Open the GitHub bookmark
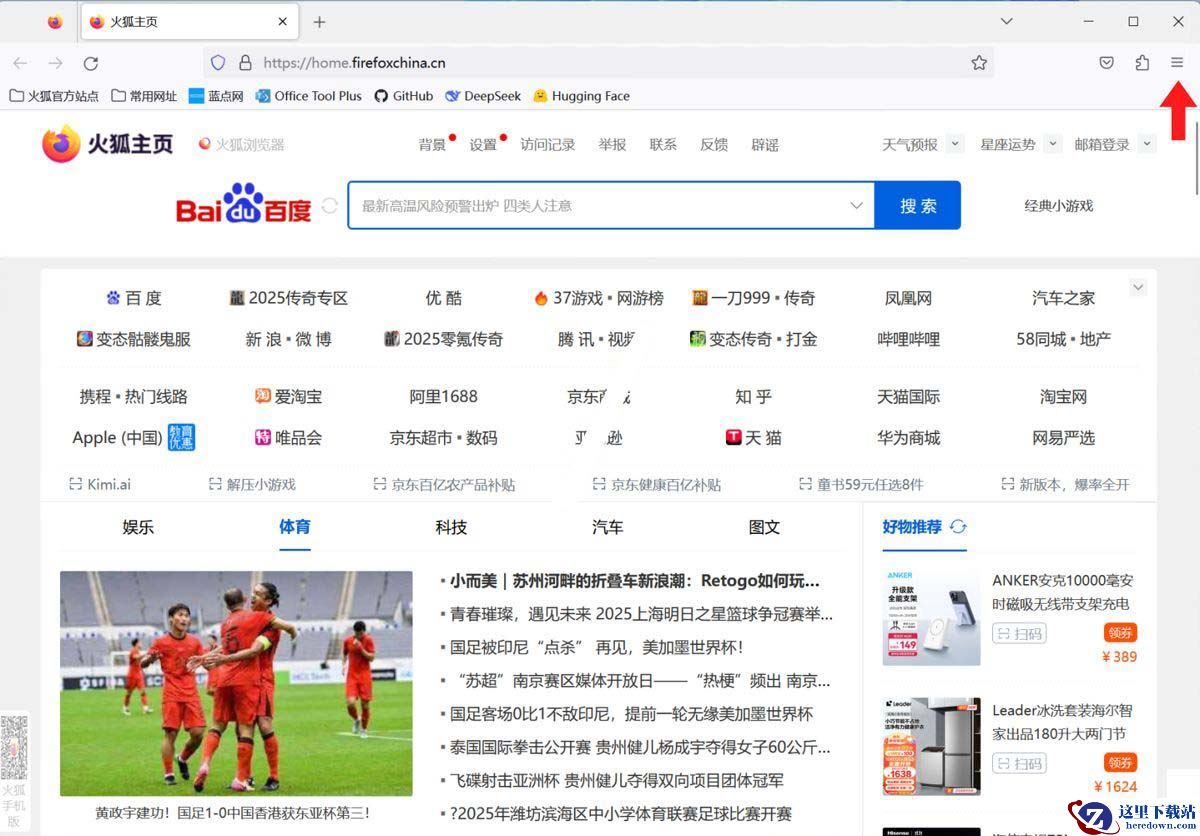This screenshot has height=836, width=1200. pyautogui.click(x=403, y=96)
